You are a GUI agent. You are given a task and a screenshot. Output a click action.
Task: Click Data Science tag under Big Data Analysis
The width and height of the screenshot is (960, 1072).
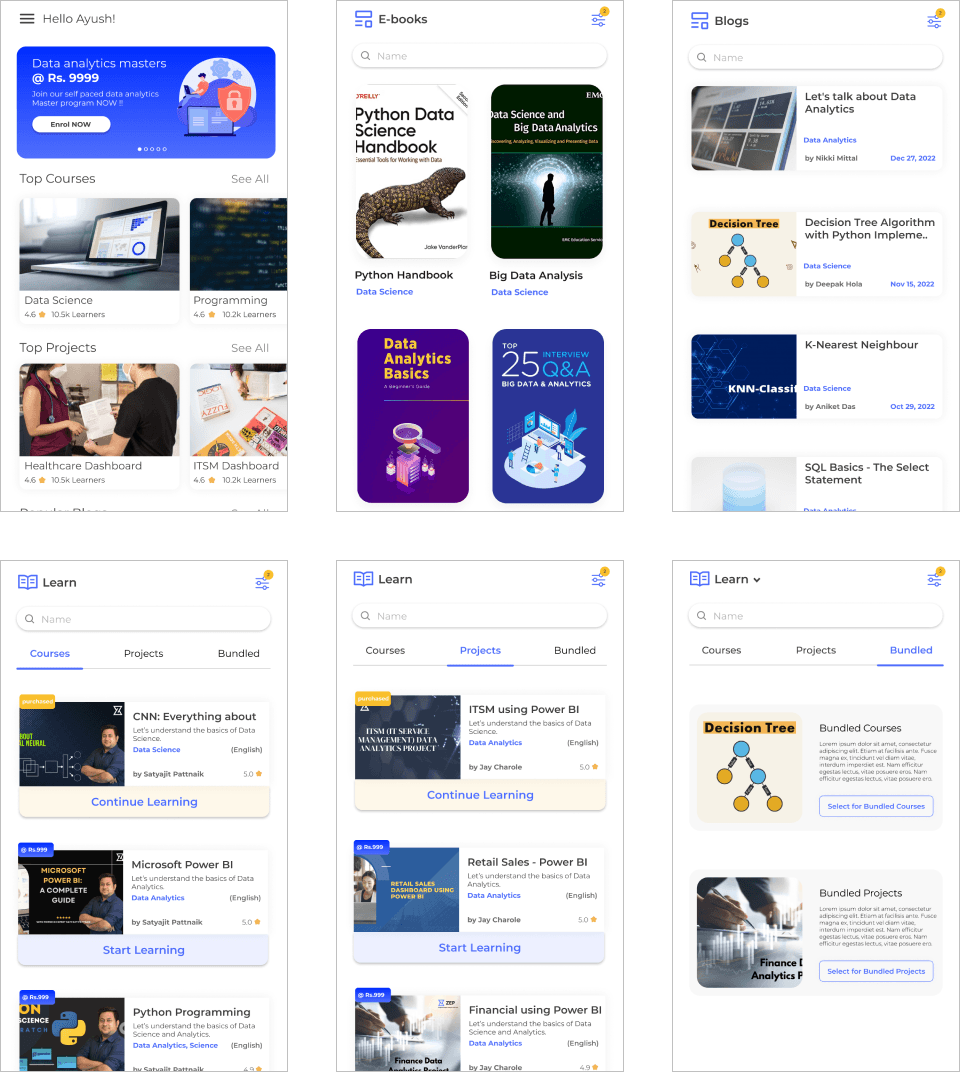tap(520, 292)
